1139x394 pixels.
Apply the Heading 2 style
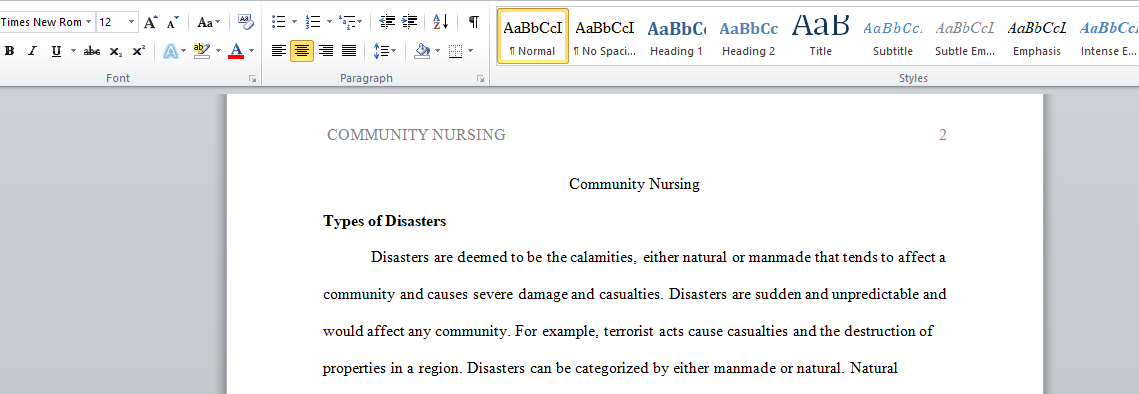click(748, 36)
